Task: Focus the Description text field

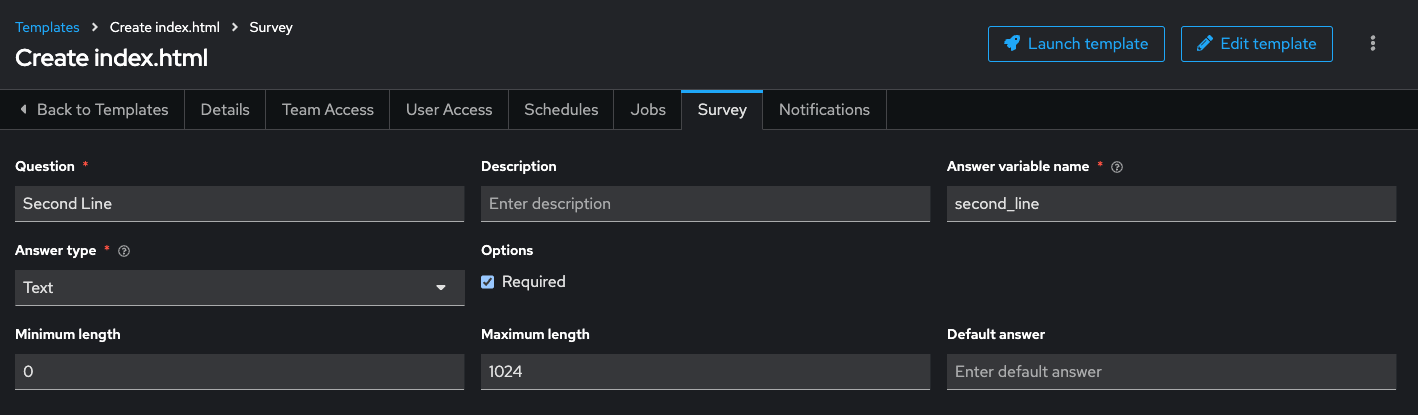Action: (705, 204)
